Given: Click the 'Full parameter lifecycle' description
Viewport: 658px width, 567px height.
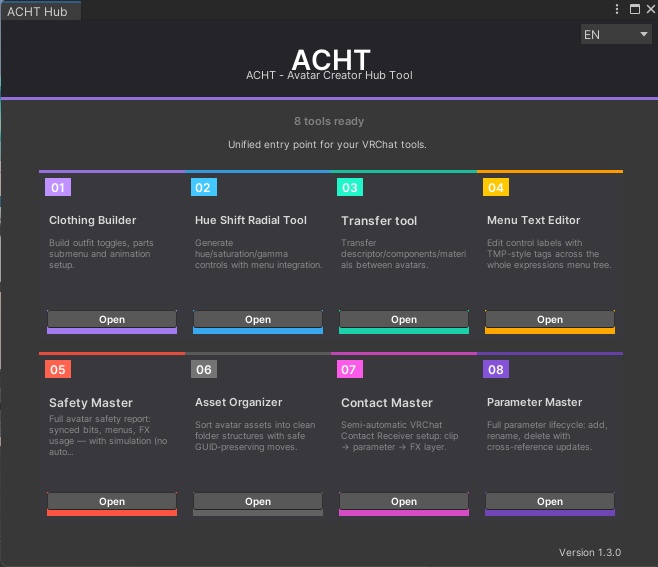Looking at the screenshot, I should click(547, 436).
